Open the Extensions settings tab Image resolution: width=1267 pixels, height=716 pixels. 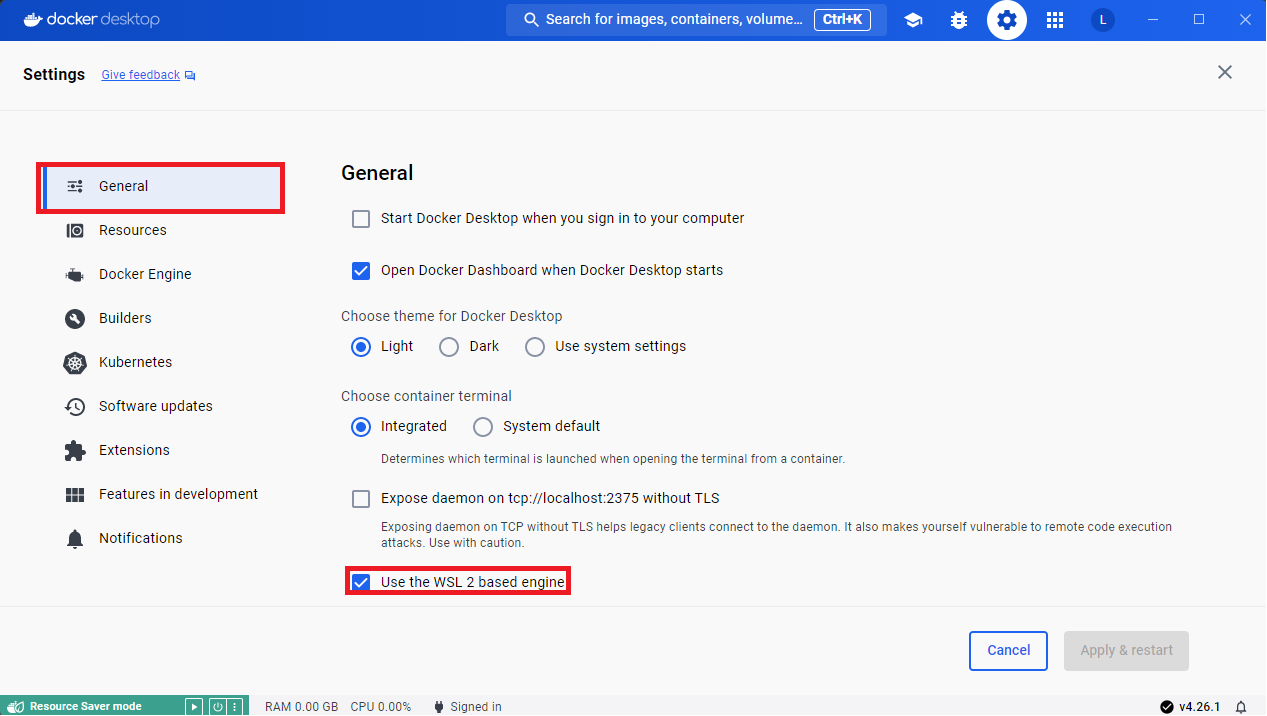[162, 450]
